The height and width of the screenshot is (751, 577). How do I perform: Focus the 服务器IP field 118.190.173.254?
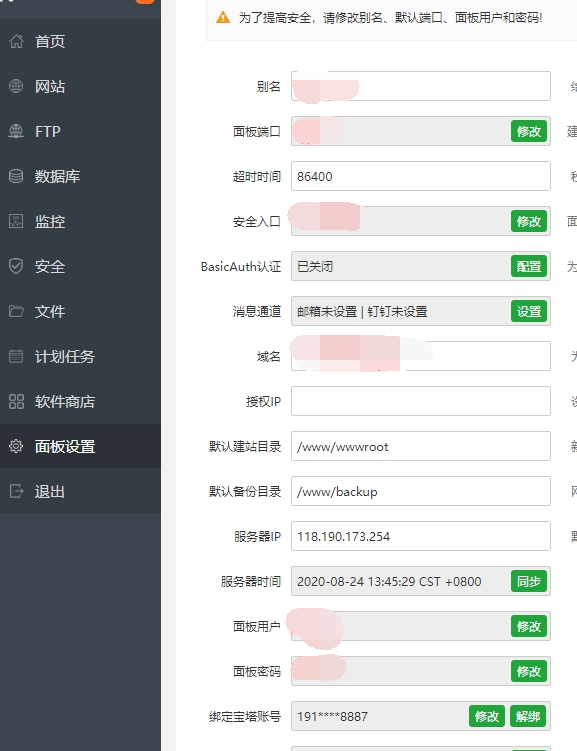[421, 536]
